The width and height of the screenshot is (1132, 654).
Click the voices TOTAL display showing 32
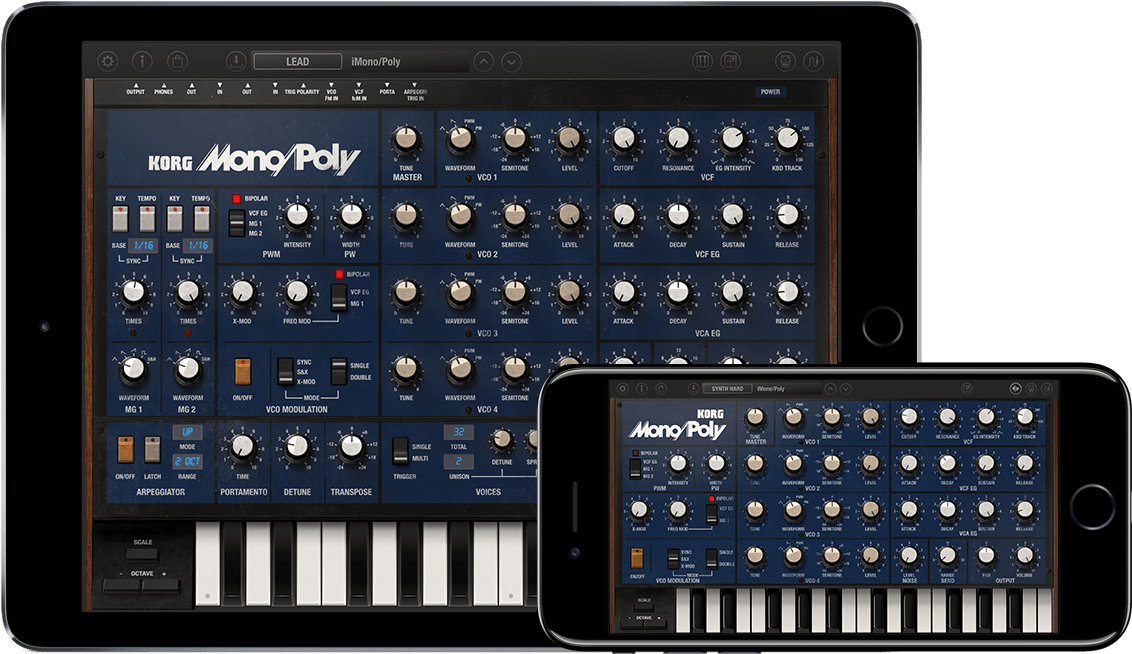(458, 433)
